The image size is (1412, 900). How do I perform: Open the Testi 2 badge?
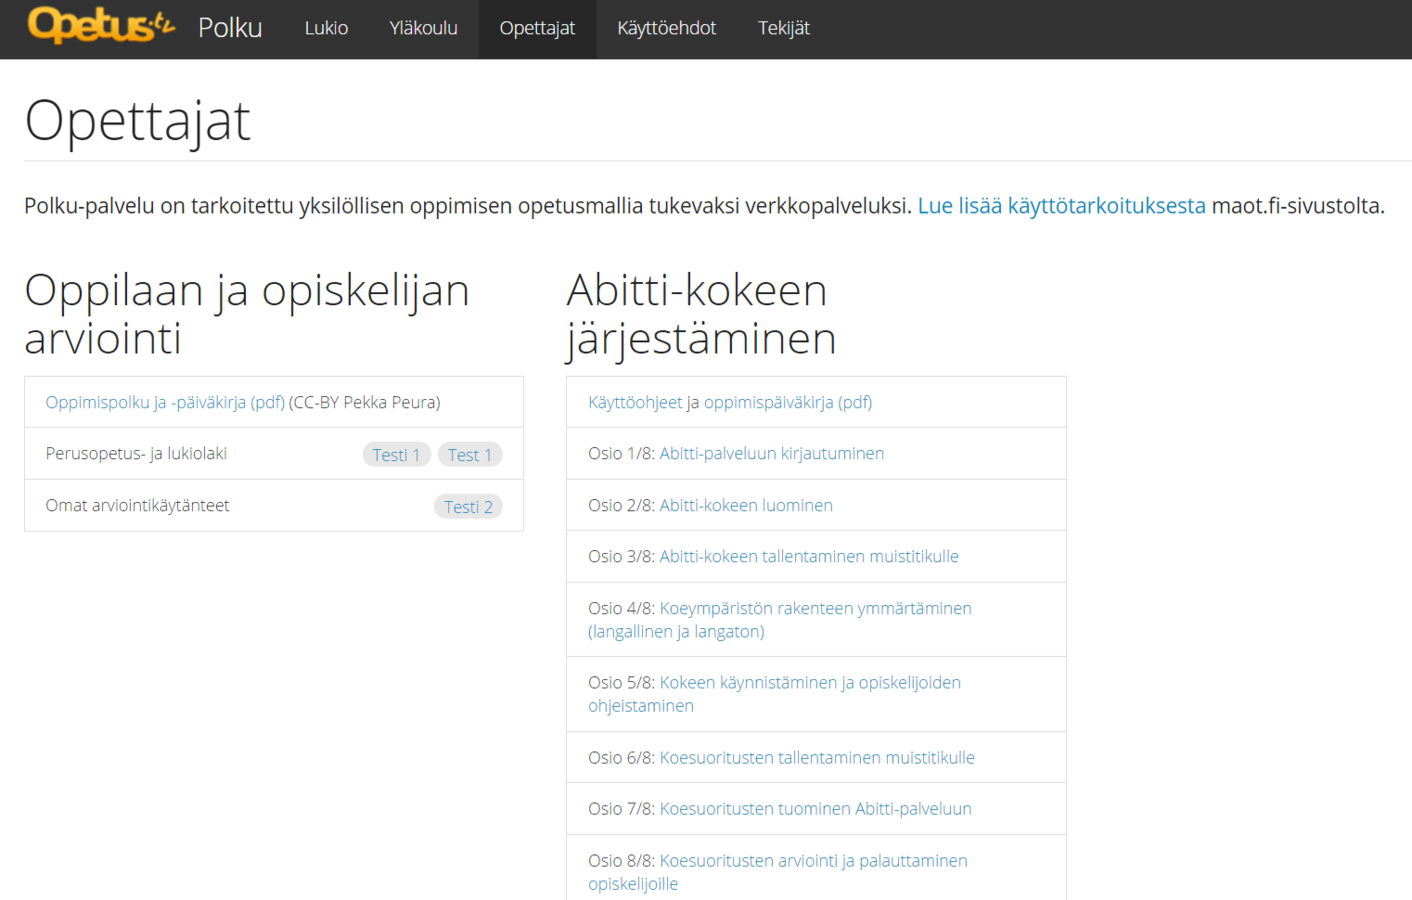click(x=468, y=507)
